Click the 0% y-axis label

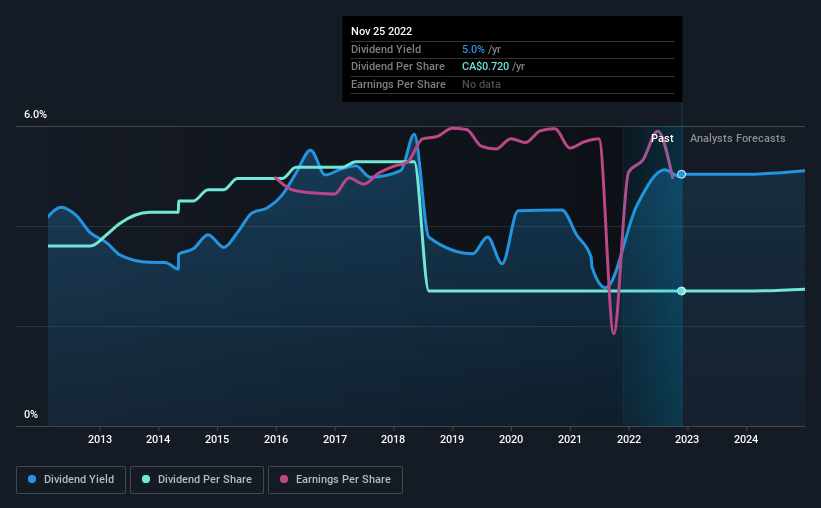click(31, 415)
